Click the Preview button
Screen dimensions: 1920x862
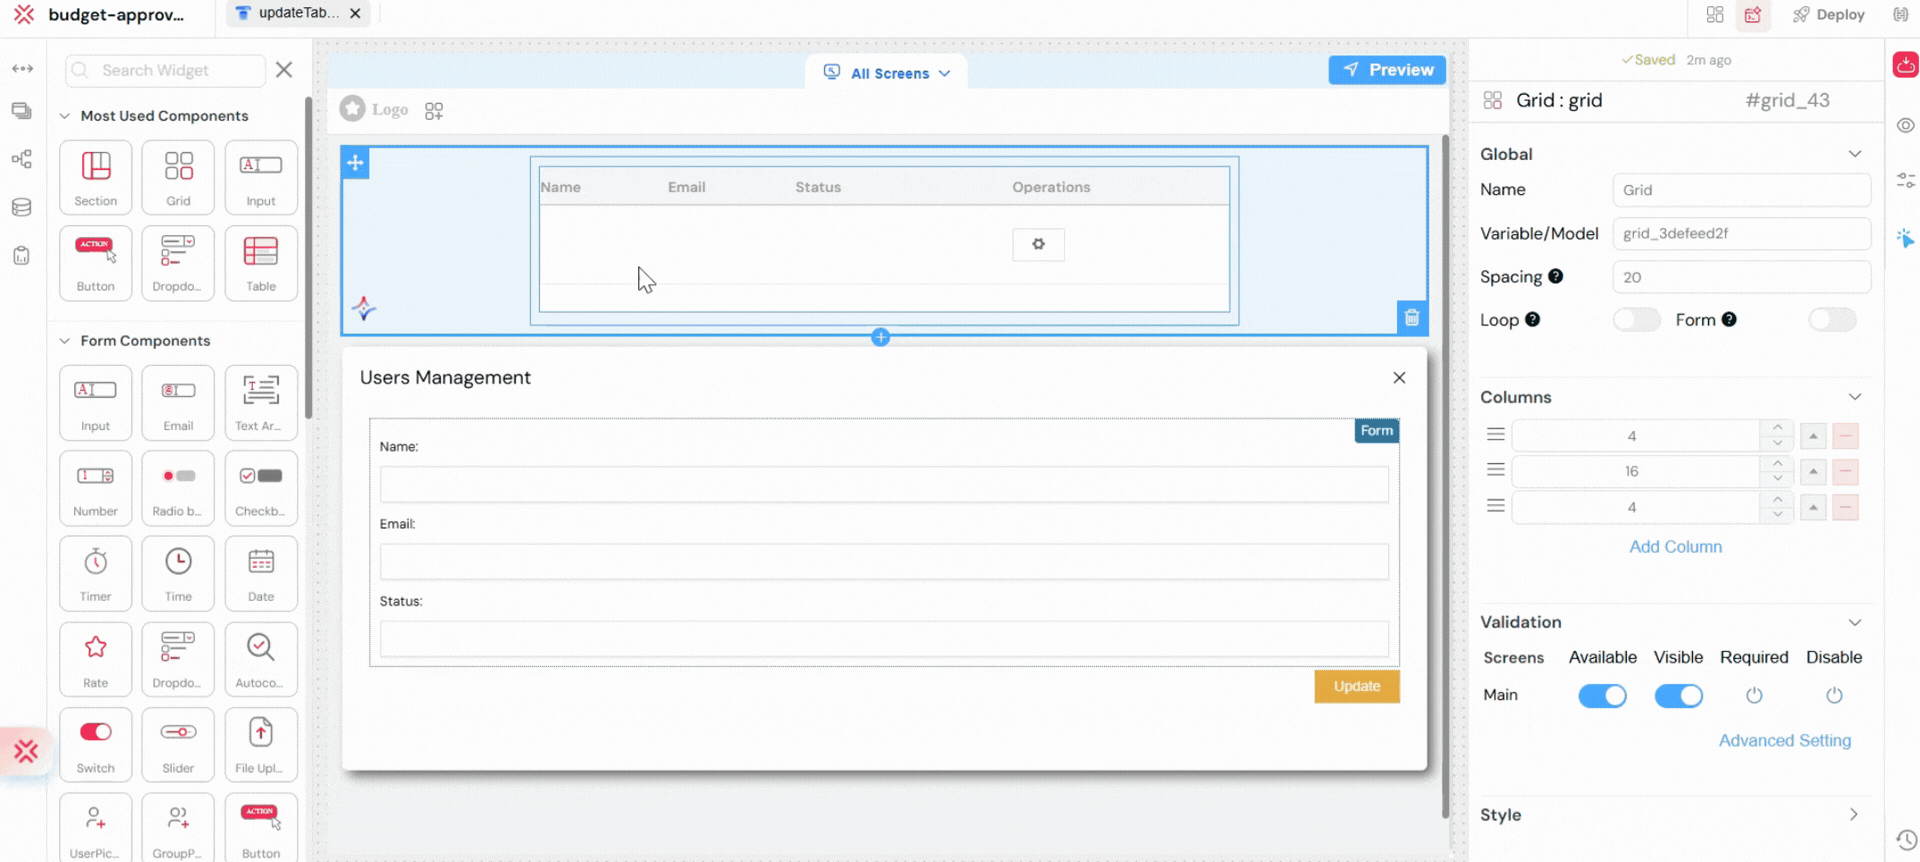click(x=1386, y=70)
